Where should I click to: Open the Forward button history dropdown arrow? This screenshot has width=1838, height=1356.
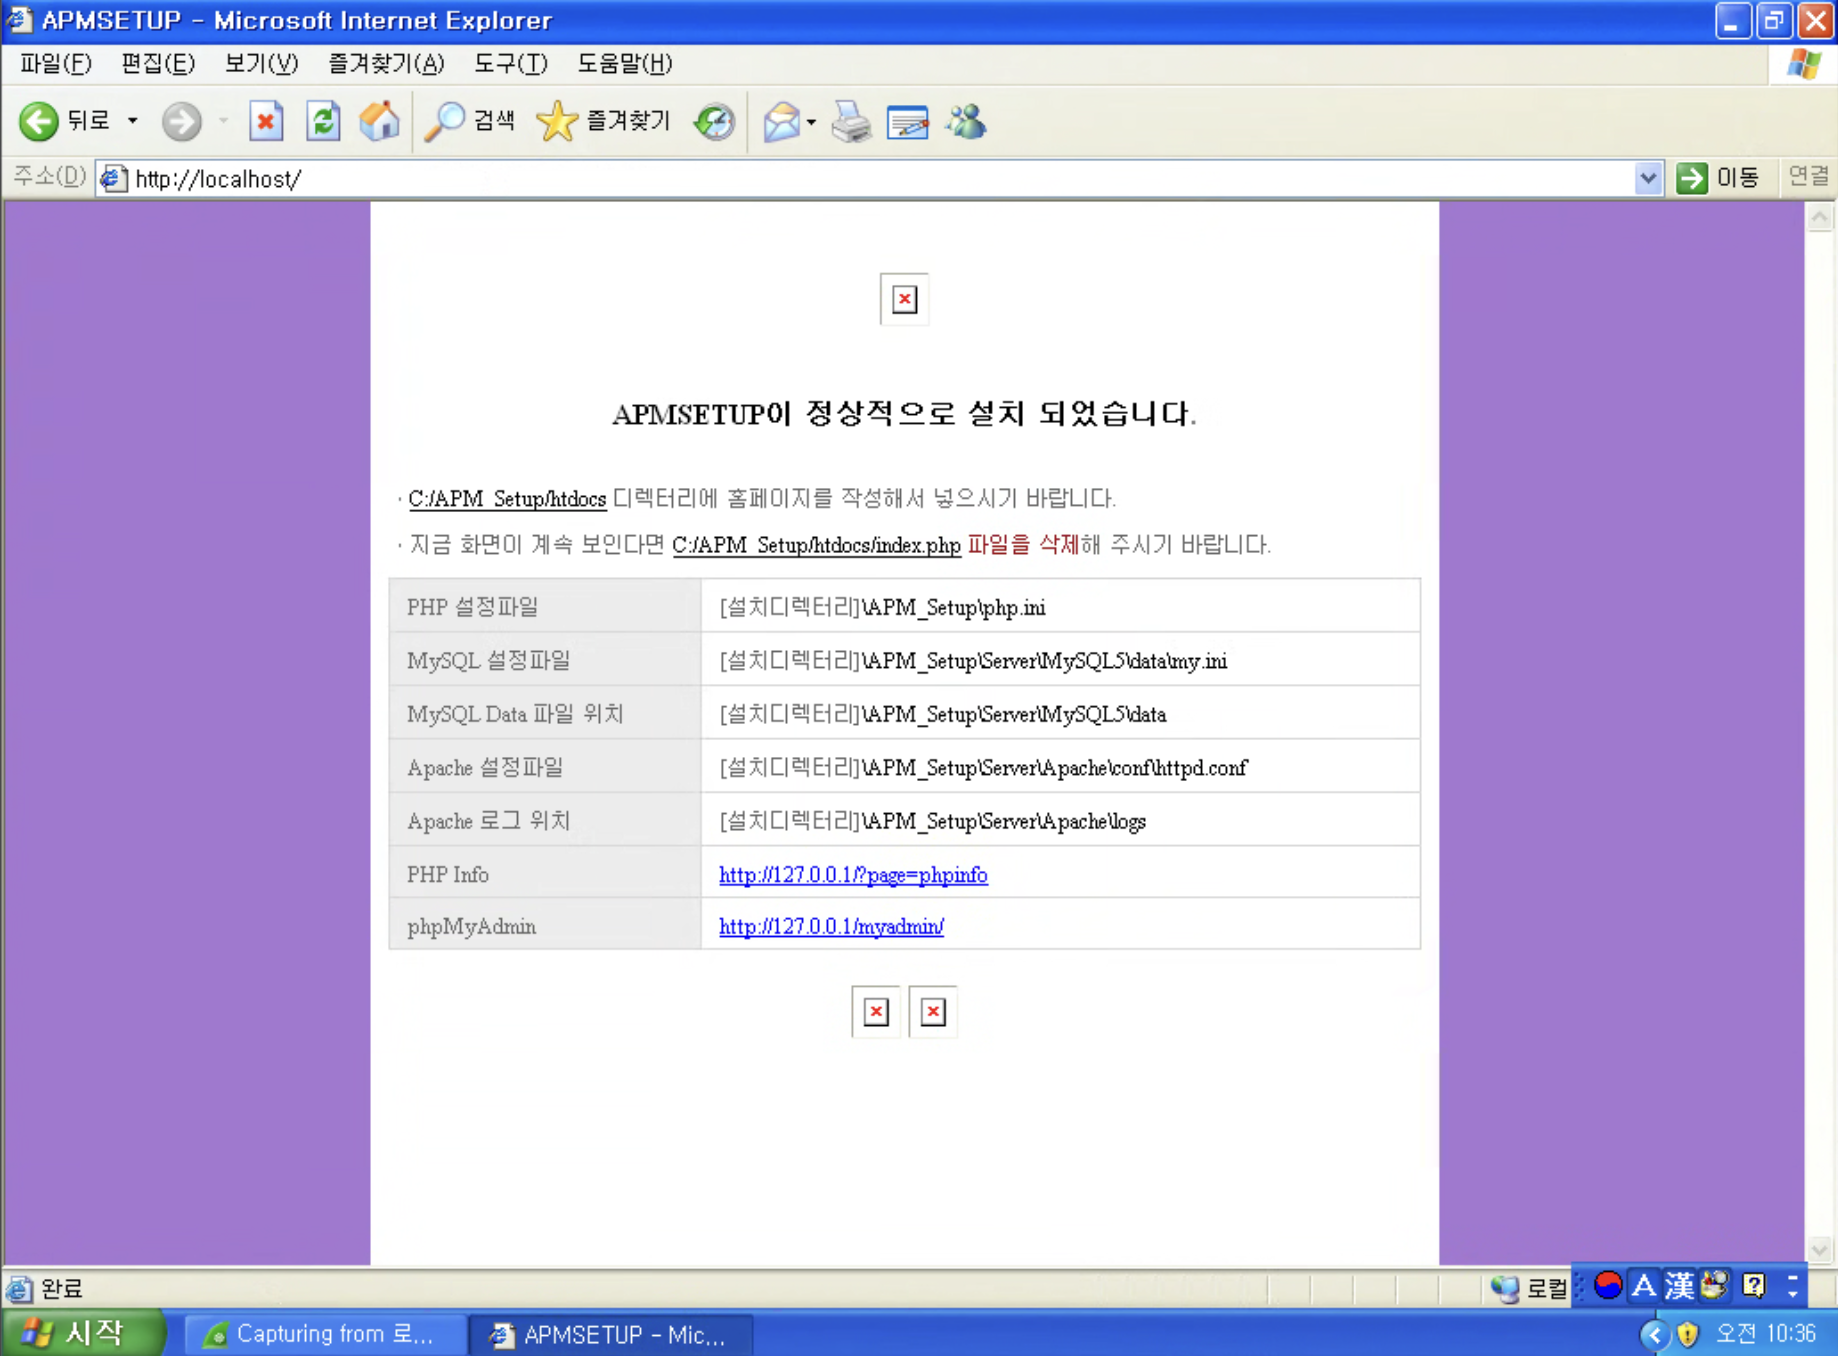click(x=223, y=122)
